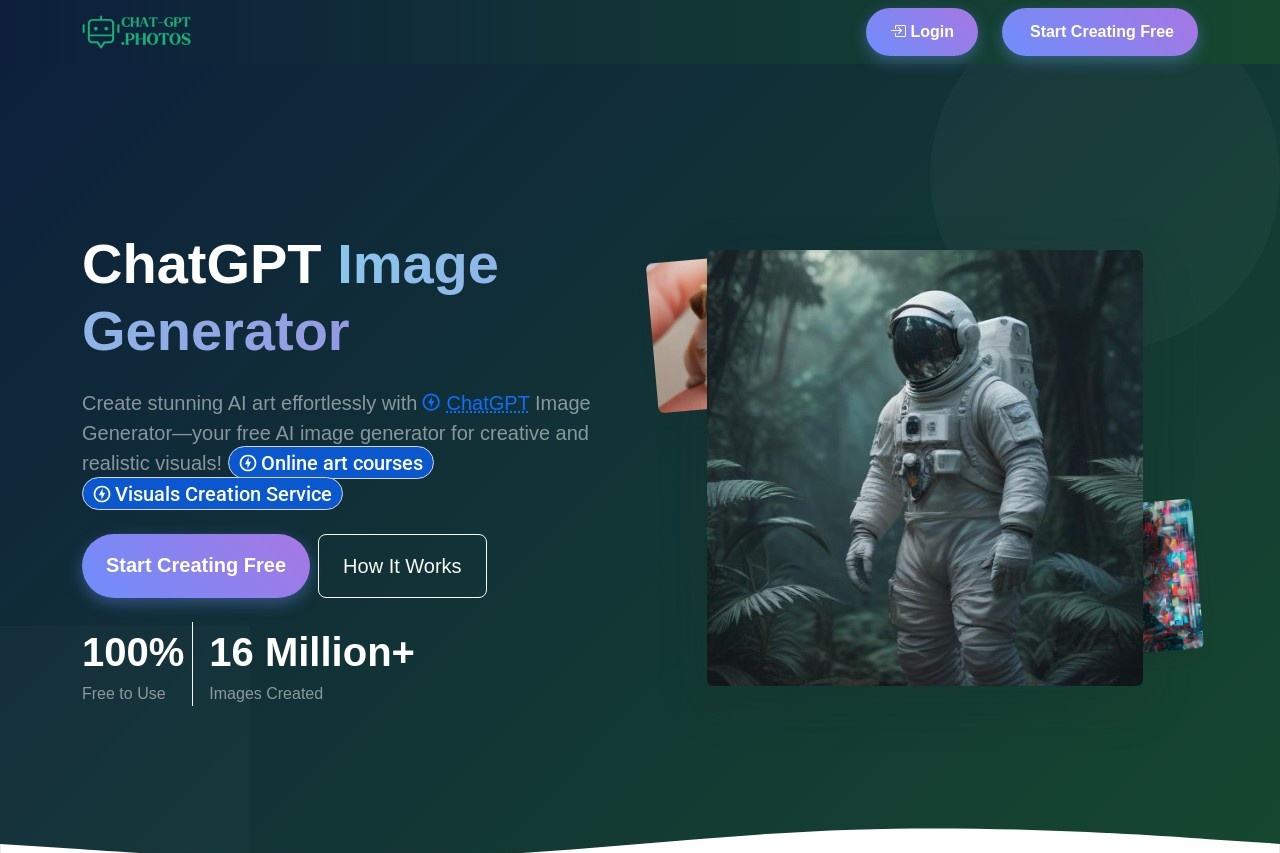Click the lightning icon before the ChatGPT link
This screenshot has height=853, width=1280.
(x=431, y=402)
